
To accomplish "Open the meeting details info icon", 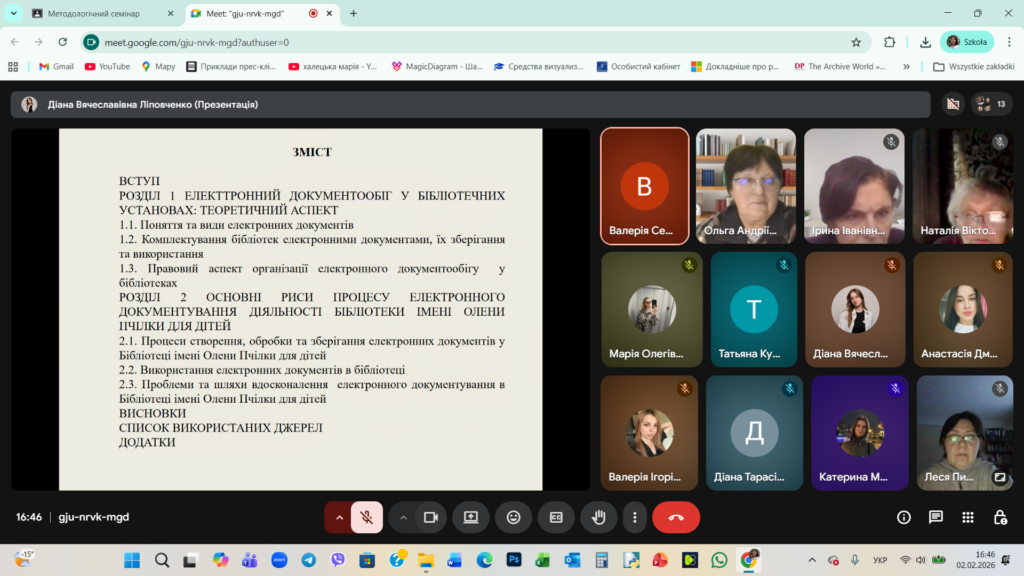I will coord(904,517).
